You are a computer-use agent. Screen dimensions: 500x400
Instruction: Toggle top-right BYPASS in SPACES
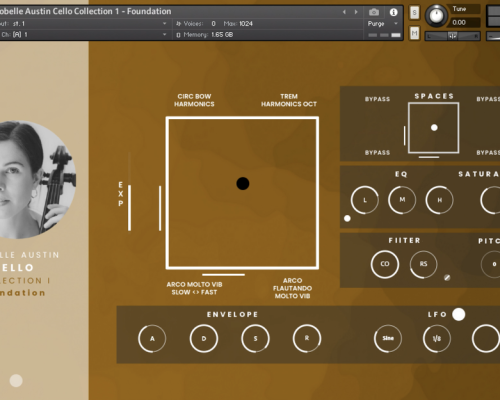488,99
